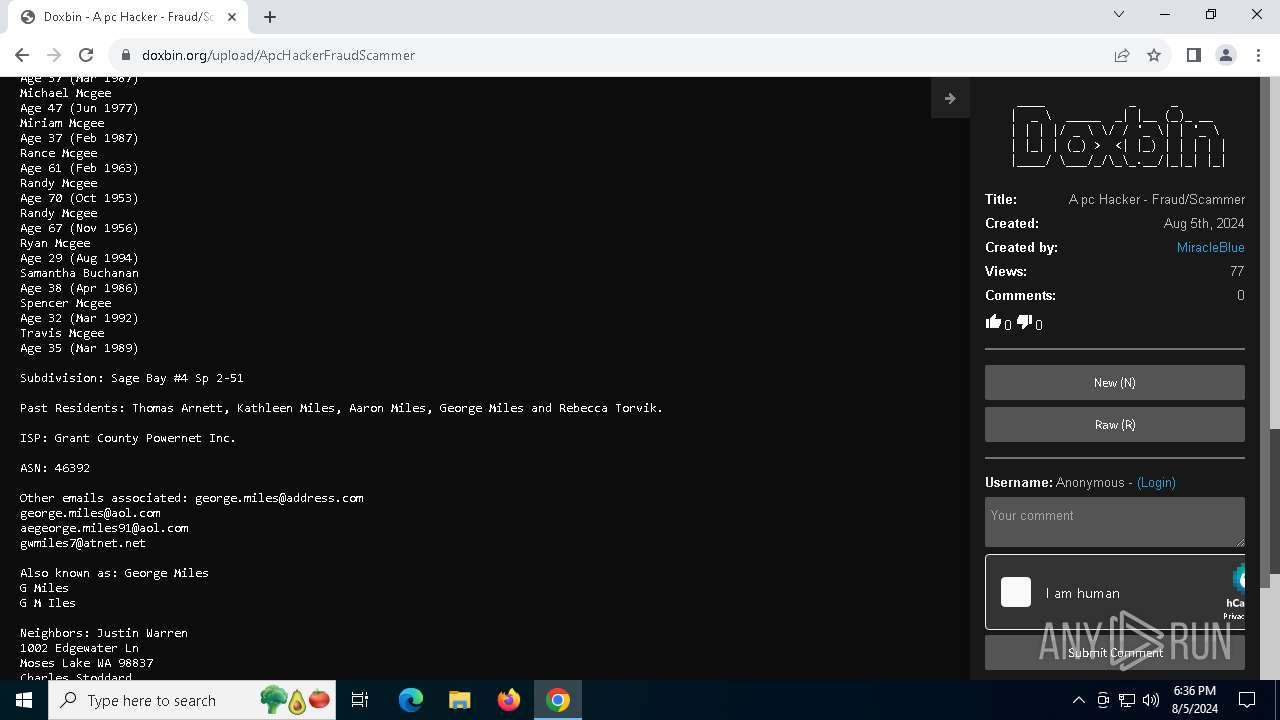Click the Chrome taskbar icon
The image size is (1280, 720).
558,700
